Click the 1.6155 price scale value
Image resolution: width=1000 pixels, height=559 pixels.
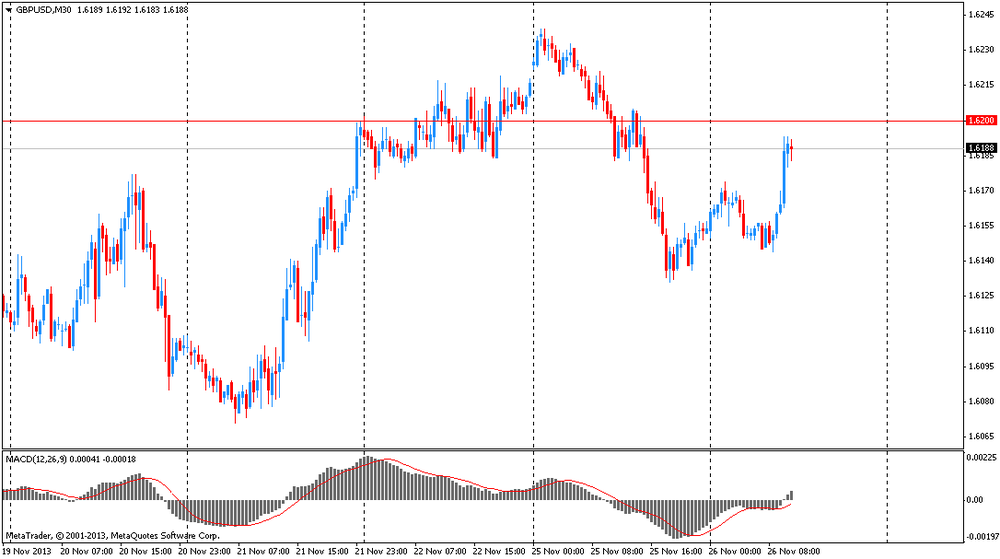981,225
